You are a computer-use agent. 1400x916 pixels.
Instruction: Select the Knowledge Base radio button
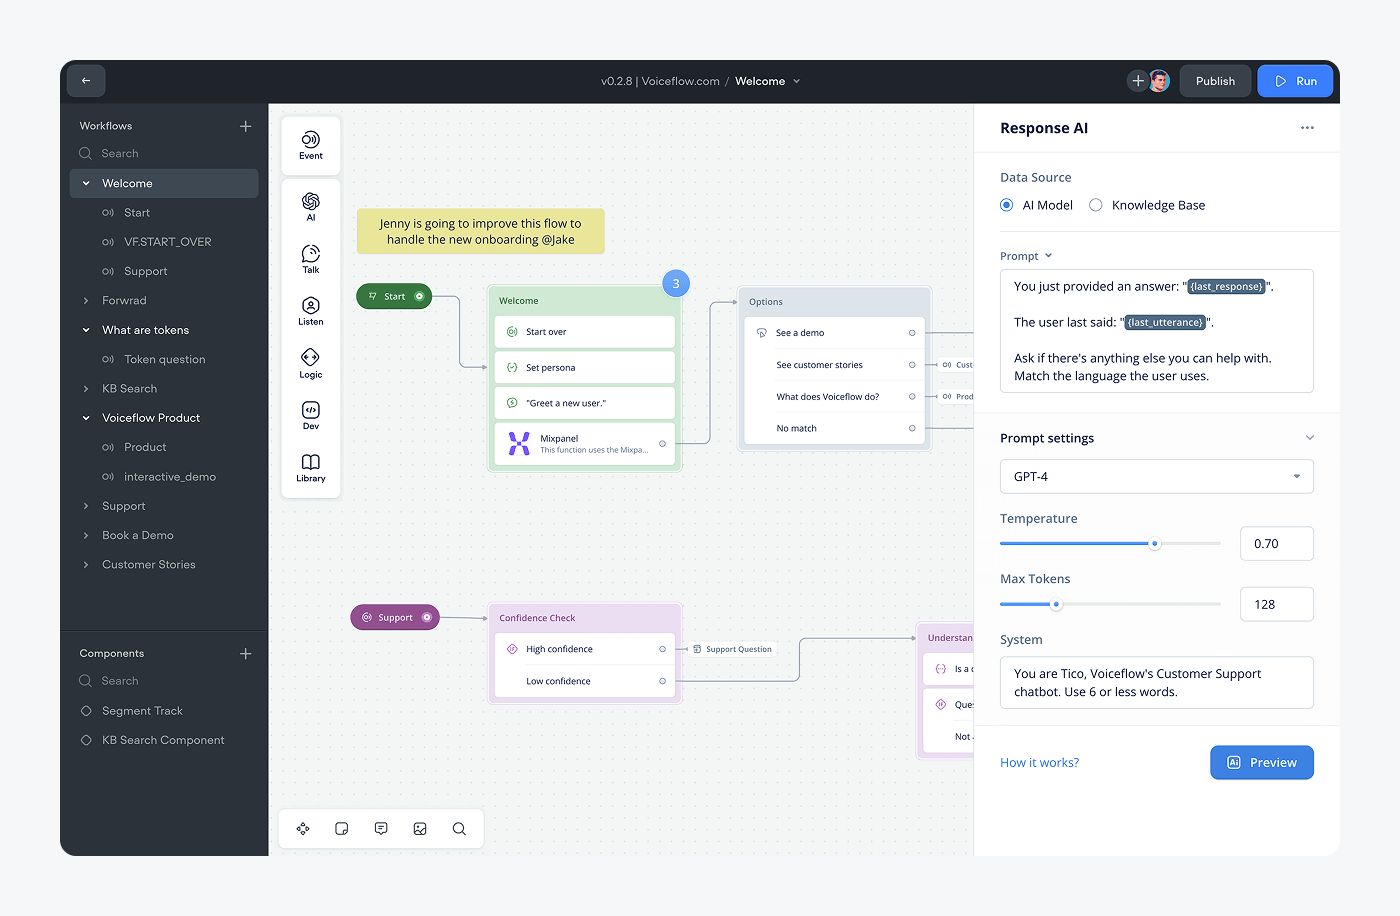(1096, 205)
